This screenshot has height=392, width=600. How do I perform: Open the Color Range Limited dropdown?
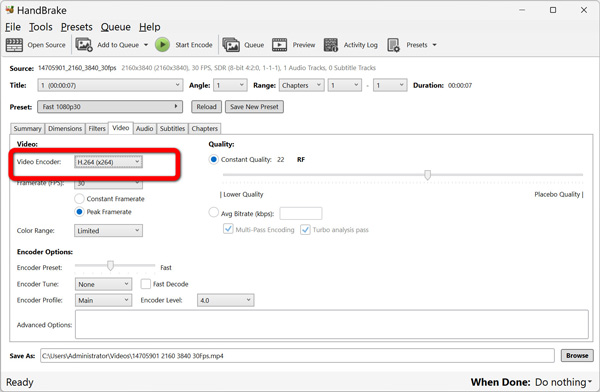pos(108,230)
